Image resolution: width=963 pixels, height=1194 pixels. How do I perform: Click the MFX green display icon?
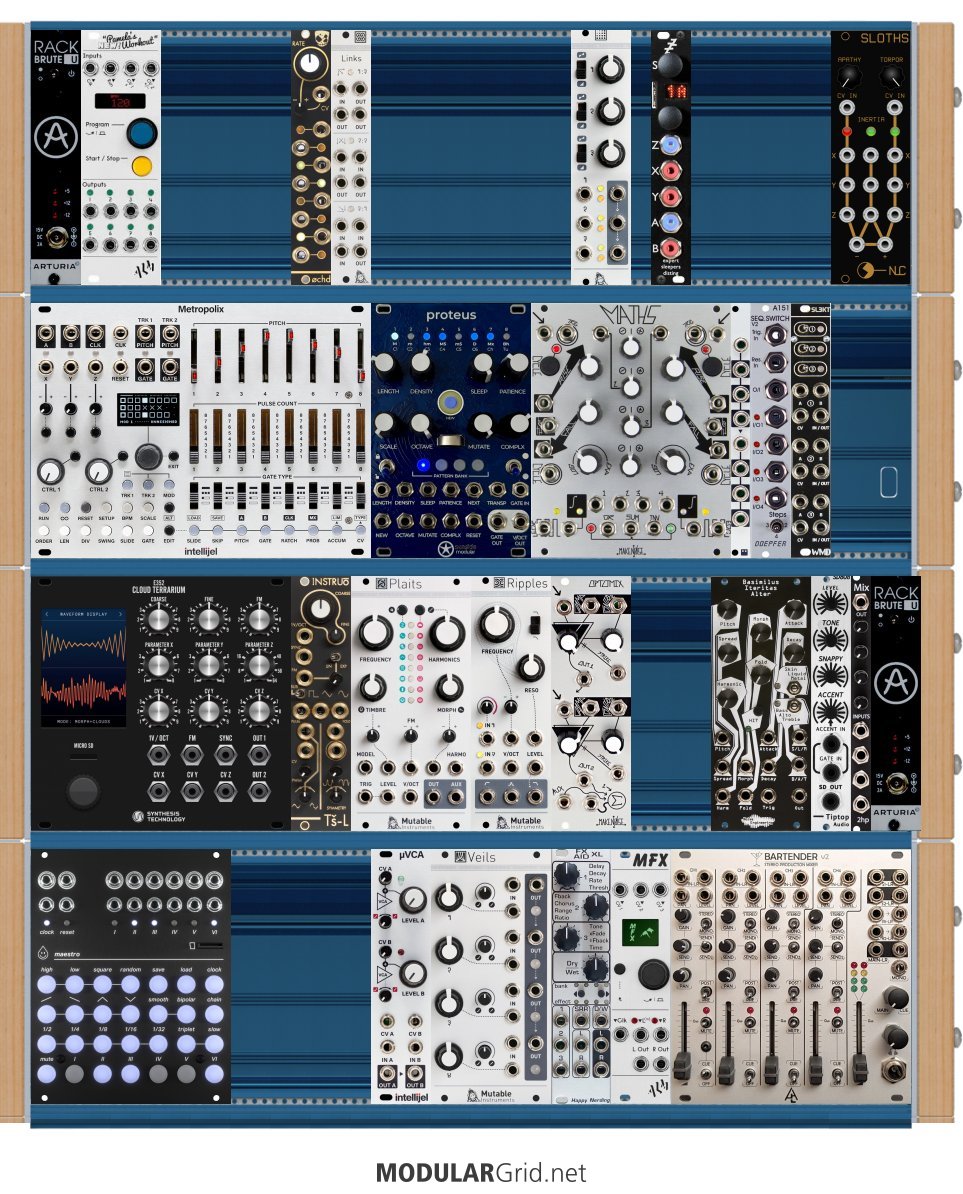(x=639, y=932)
